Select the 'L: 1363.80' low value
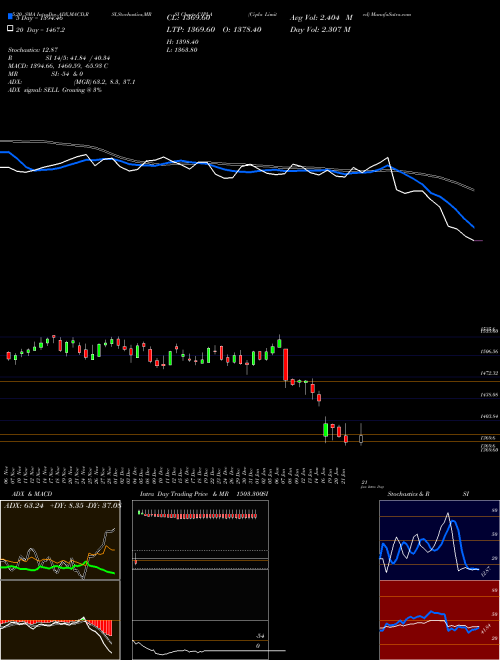500x660 pixels. [x=182, y=50]
